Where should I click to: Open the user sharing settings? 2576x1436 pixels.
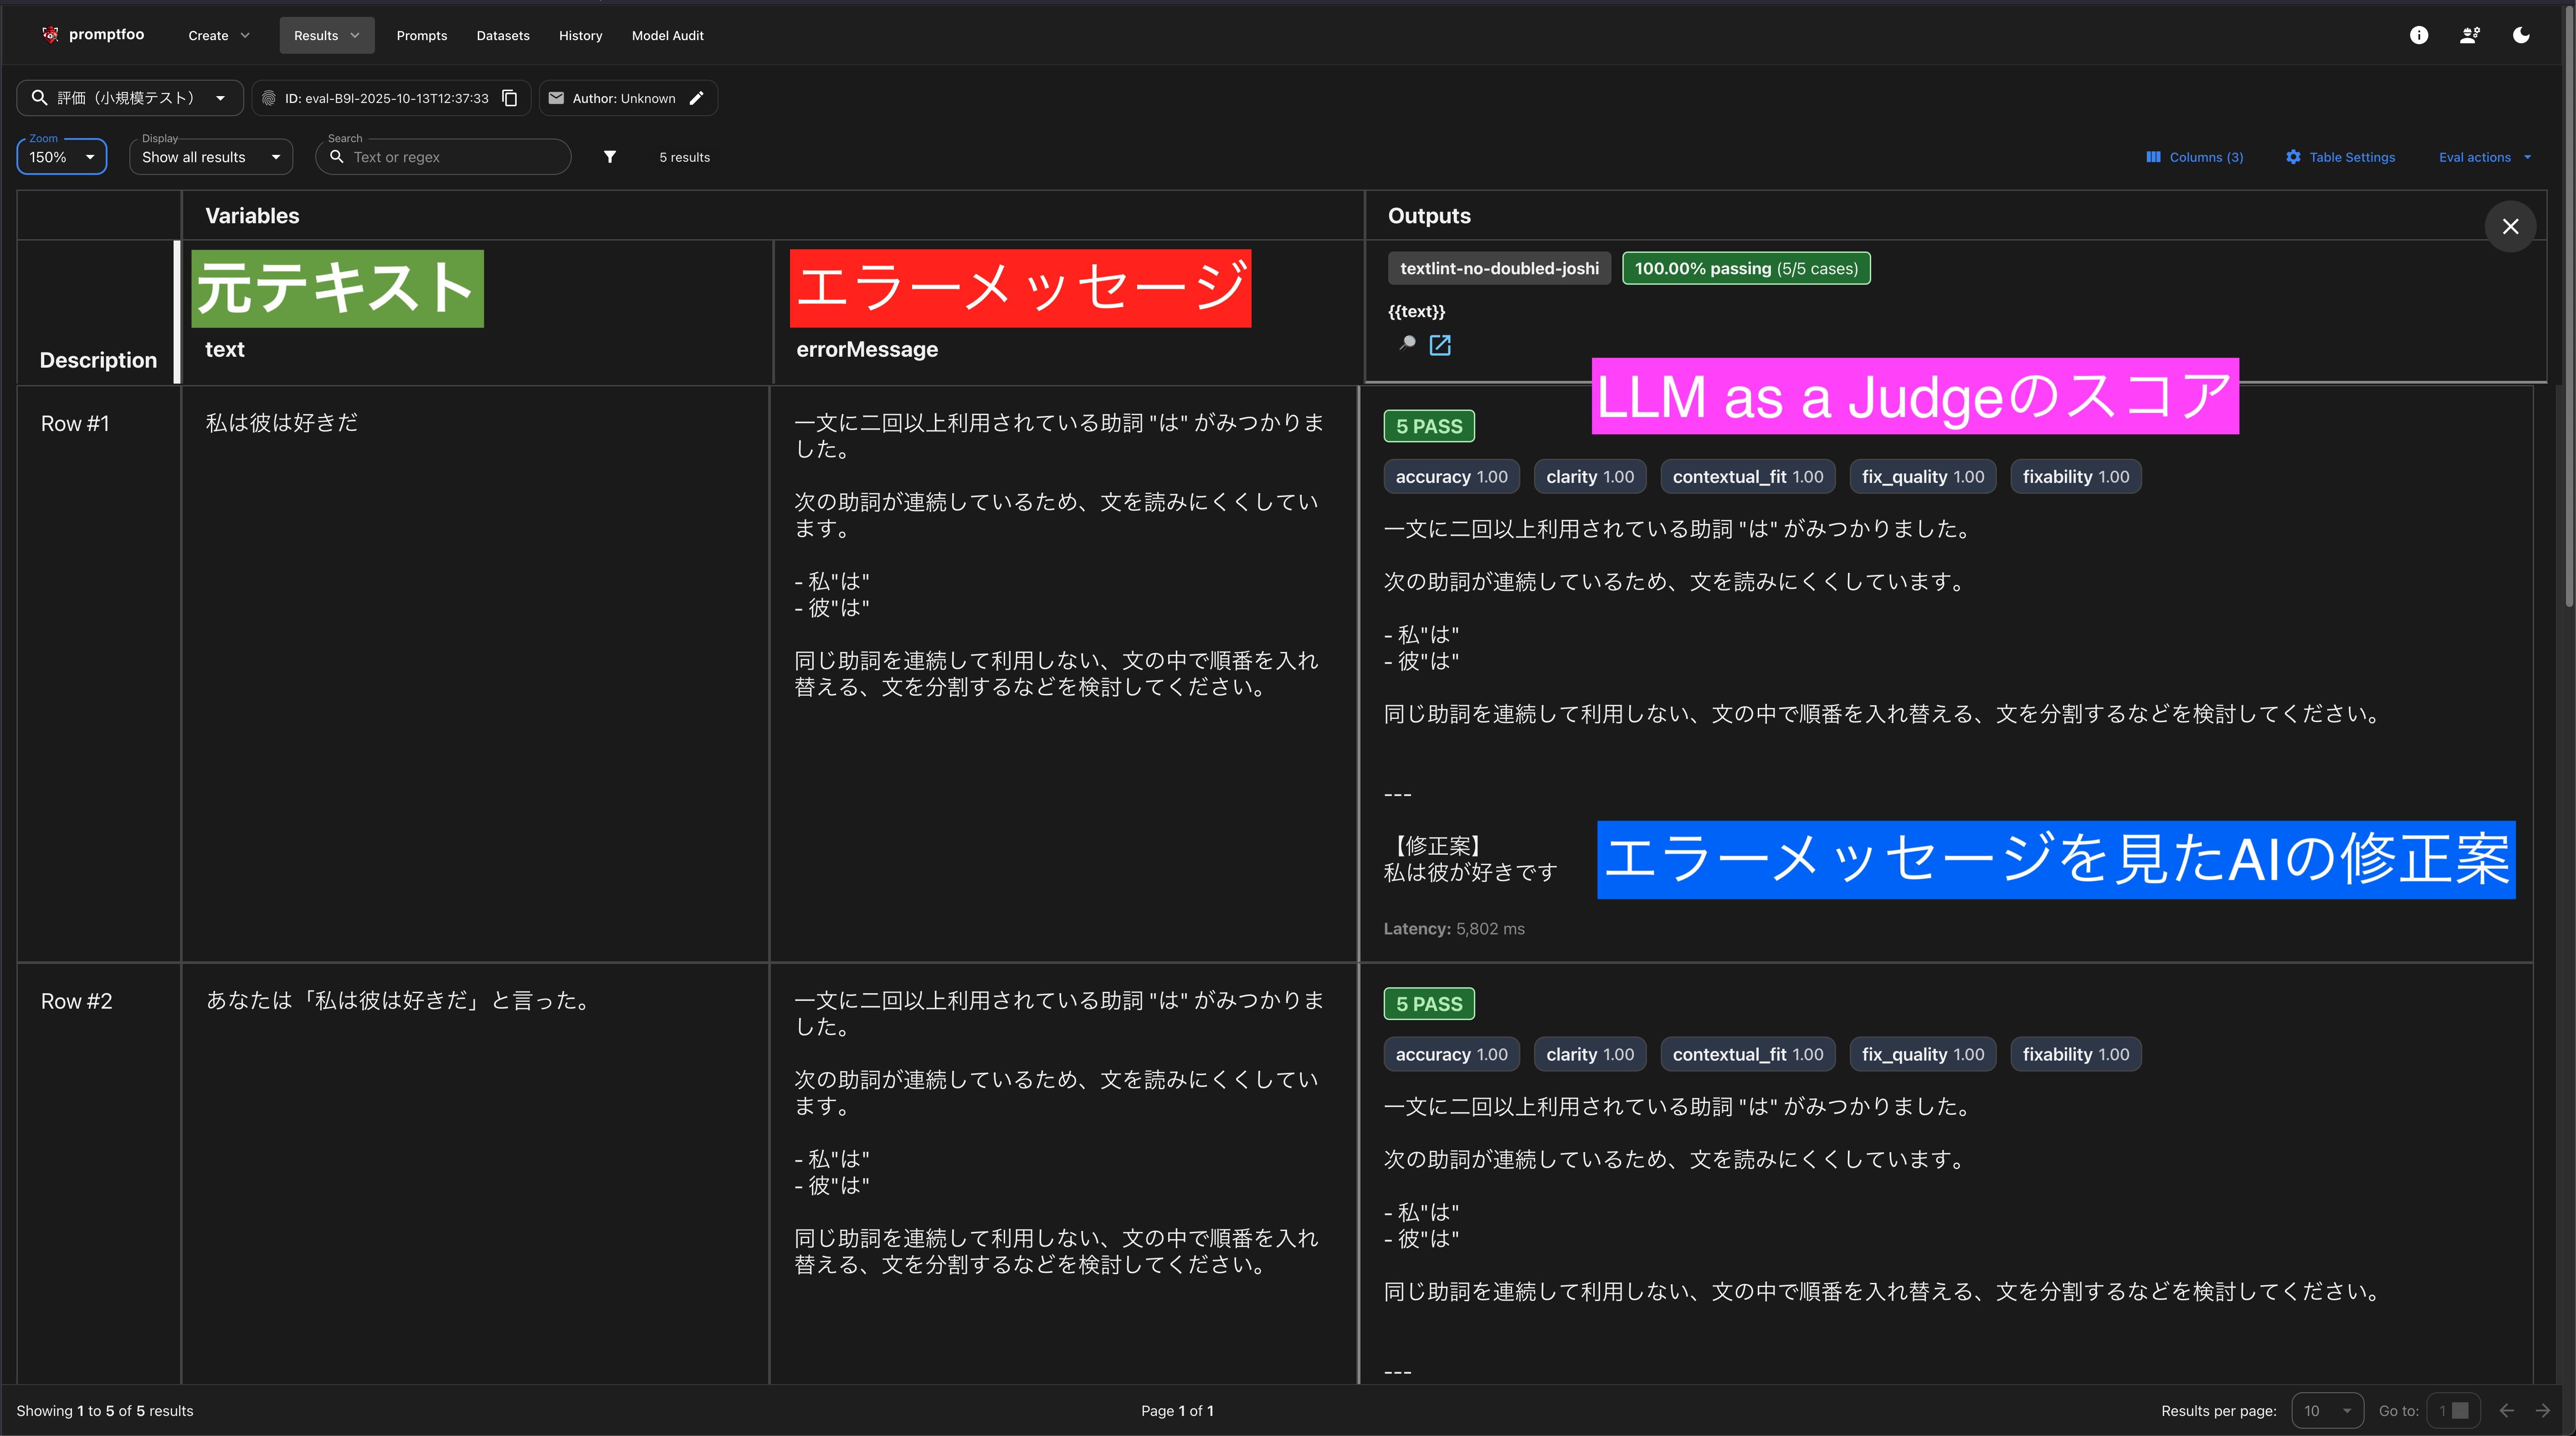[2469, 35]
